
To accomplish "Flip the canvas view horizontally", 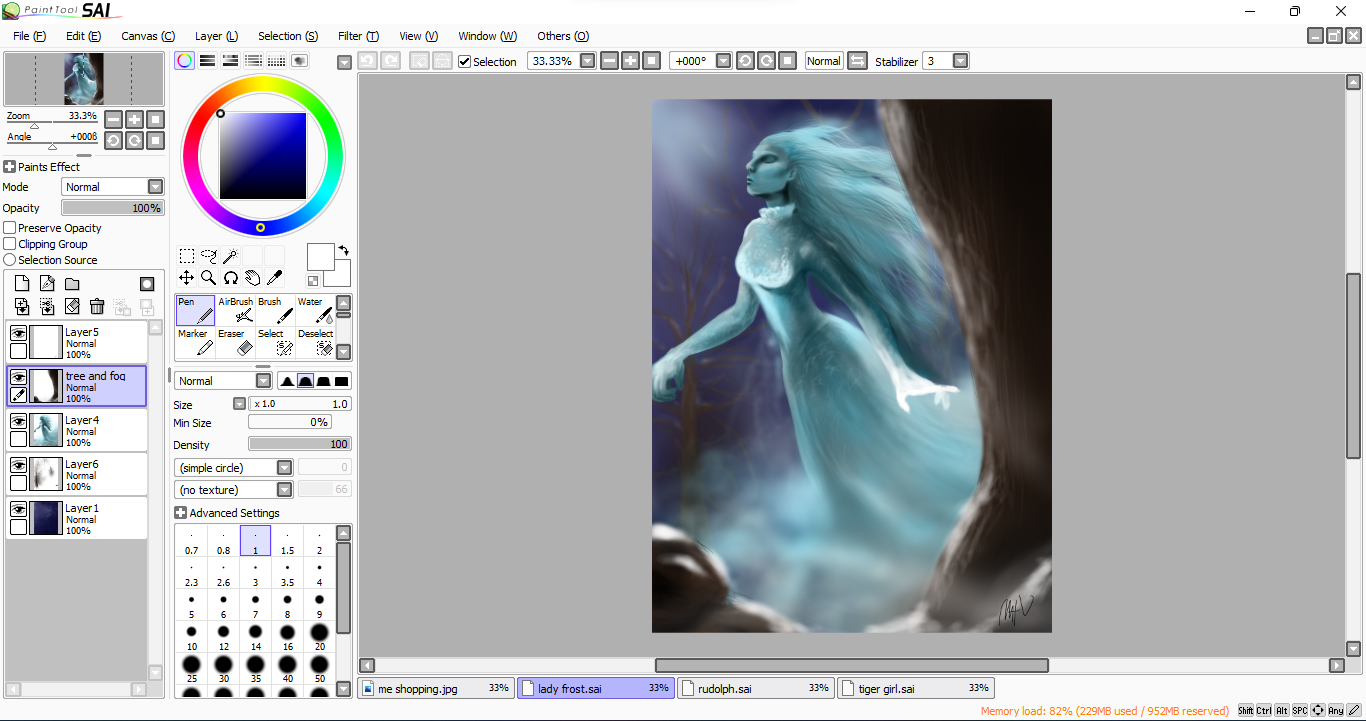I will click(857, 61).
